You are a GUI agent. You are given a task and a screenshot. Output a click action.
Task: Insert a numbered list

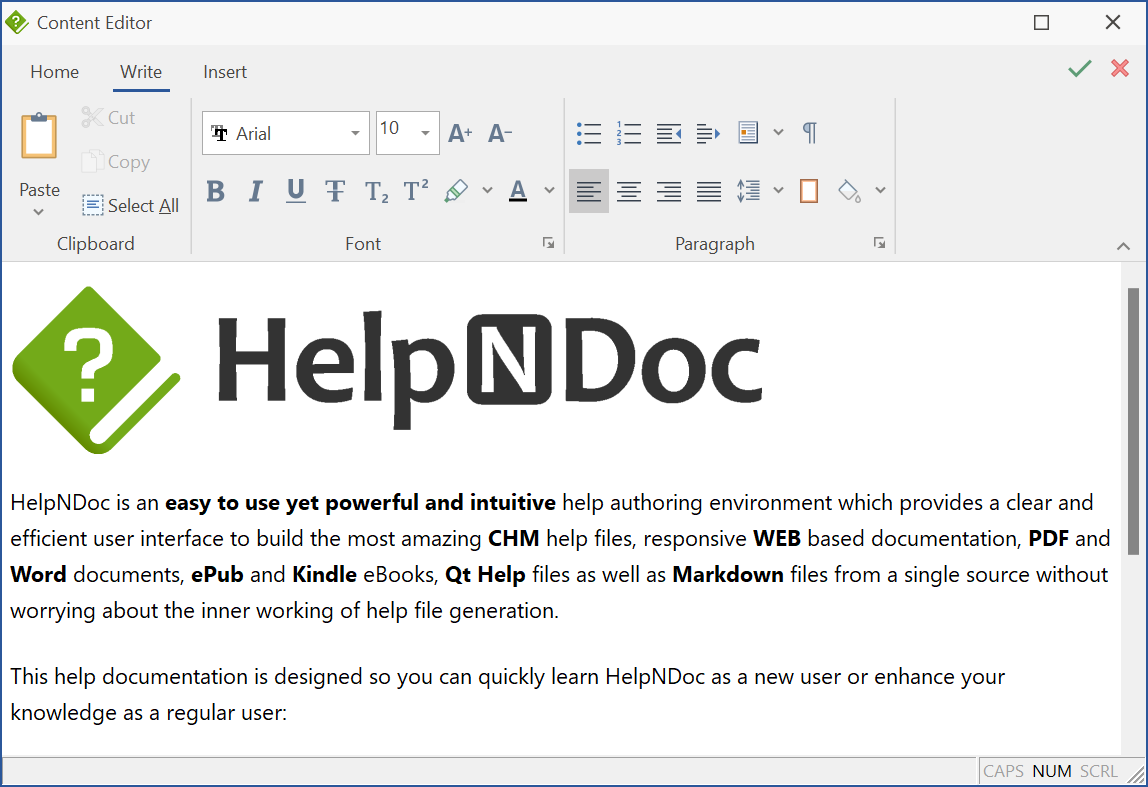coord(628,133)
